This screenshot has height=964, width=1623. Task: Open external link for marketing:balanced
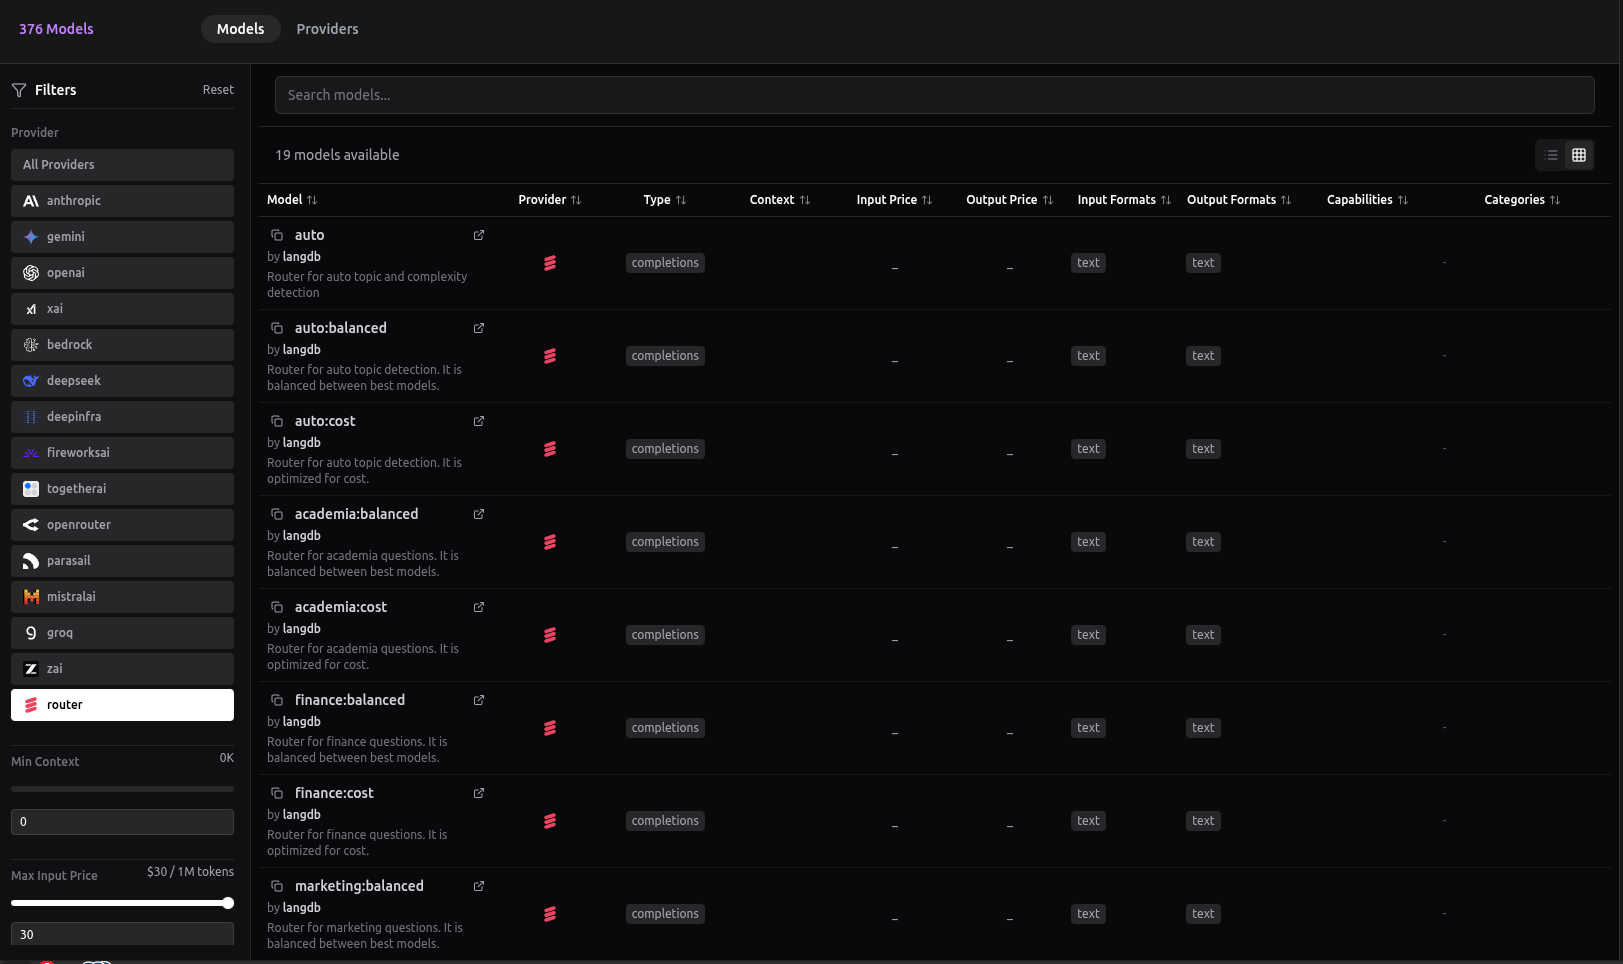pos(479,886)
